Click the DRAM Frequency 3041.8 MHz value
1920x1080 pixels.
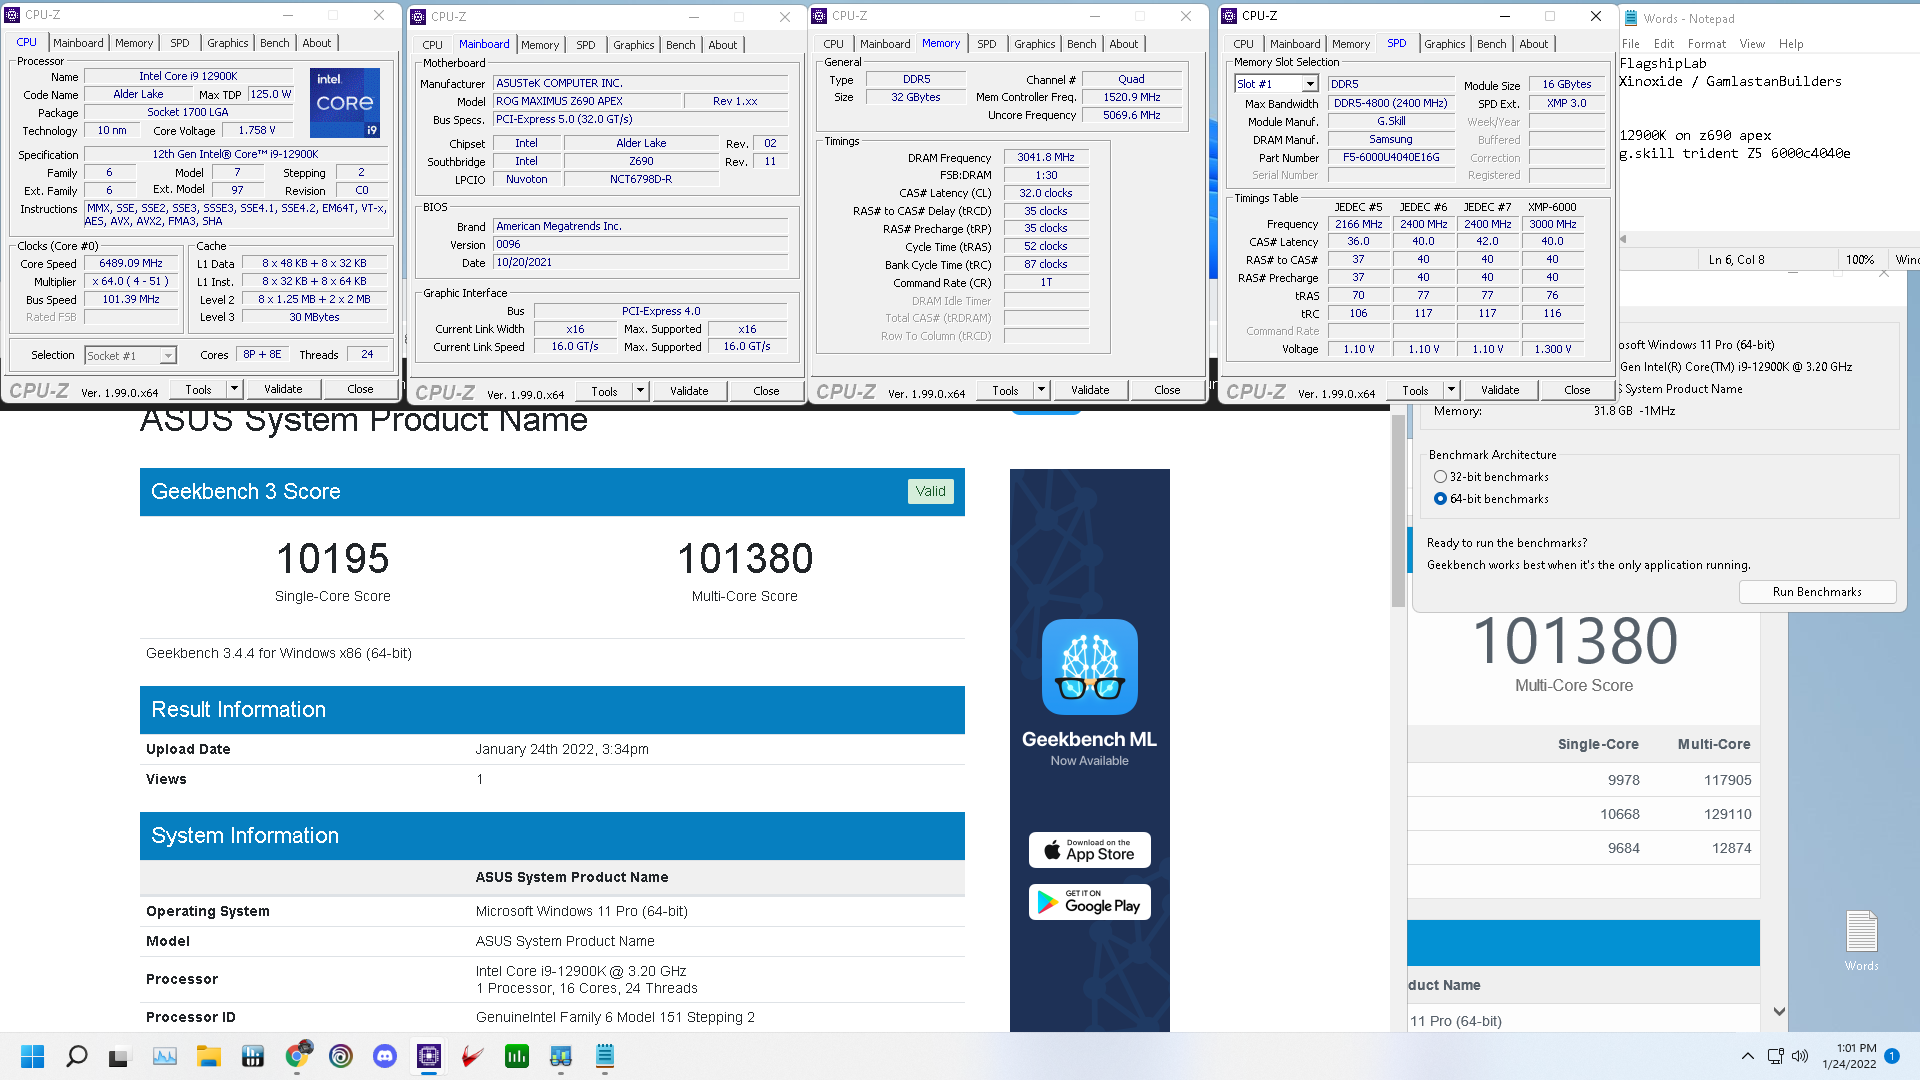(x=1046, y=158)
